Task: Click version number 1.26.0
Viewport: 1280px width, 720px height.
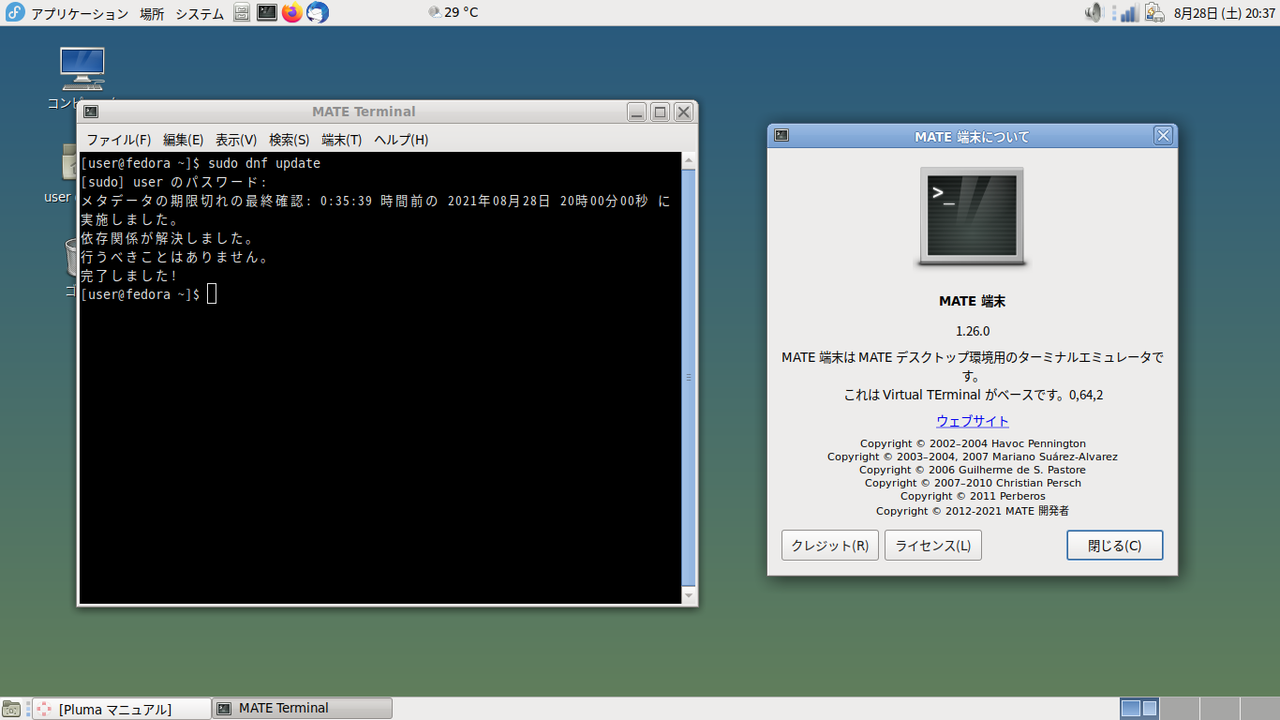Action: (x=972, y=331)
